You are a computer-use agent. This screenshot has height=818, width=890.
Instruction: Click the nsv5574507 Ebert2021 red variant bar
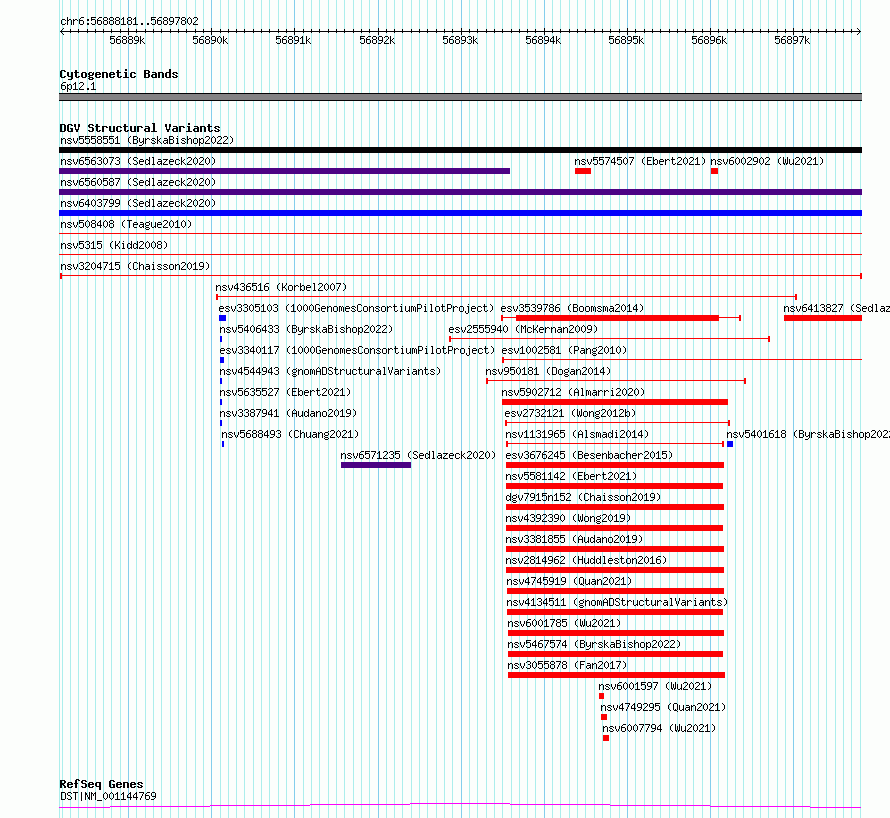[582, 171]
